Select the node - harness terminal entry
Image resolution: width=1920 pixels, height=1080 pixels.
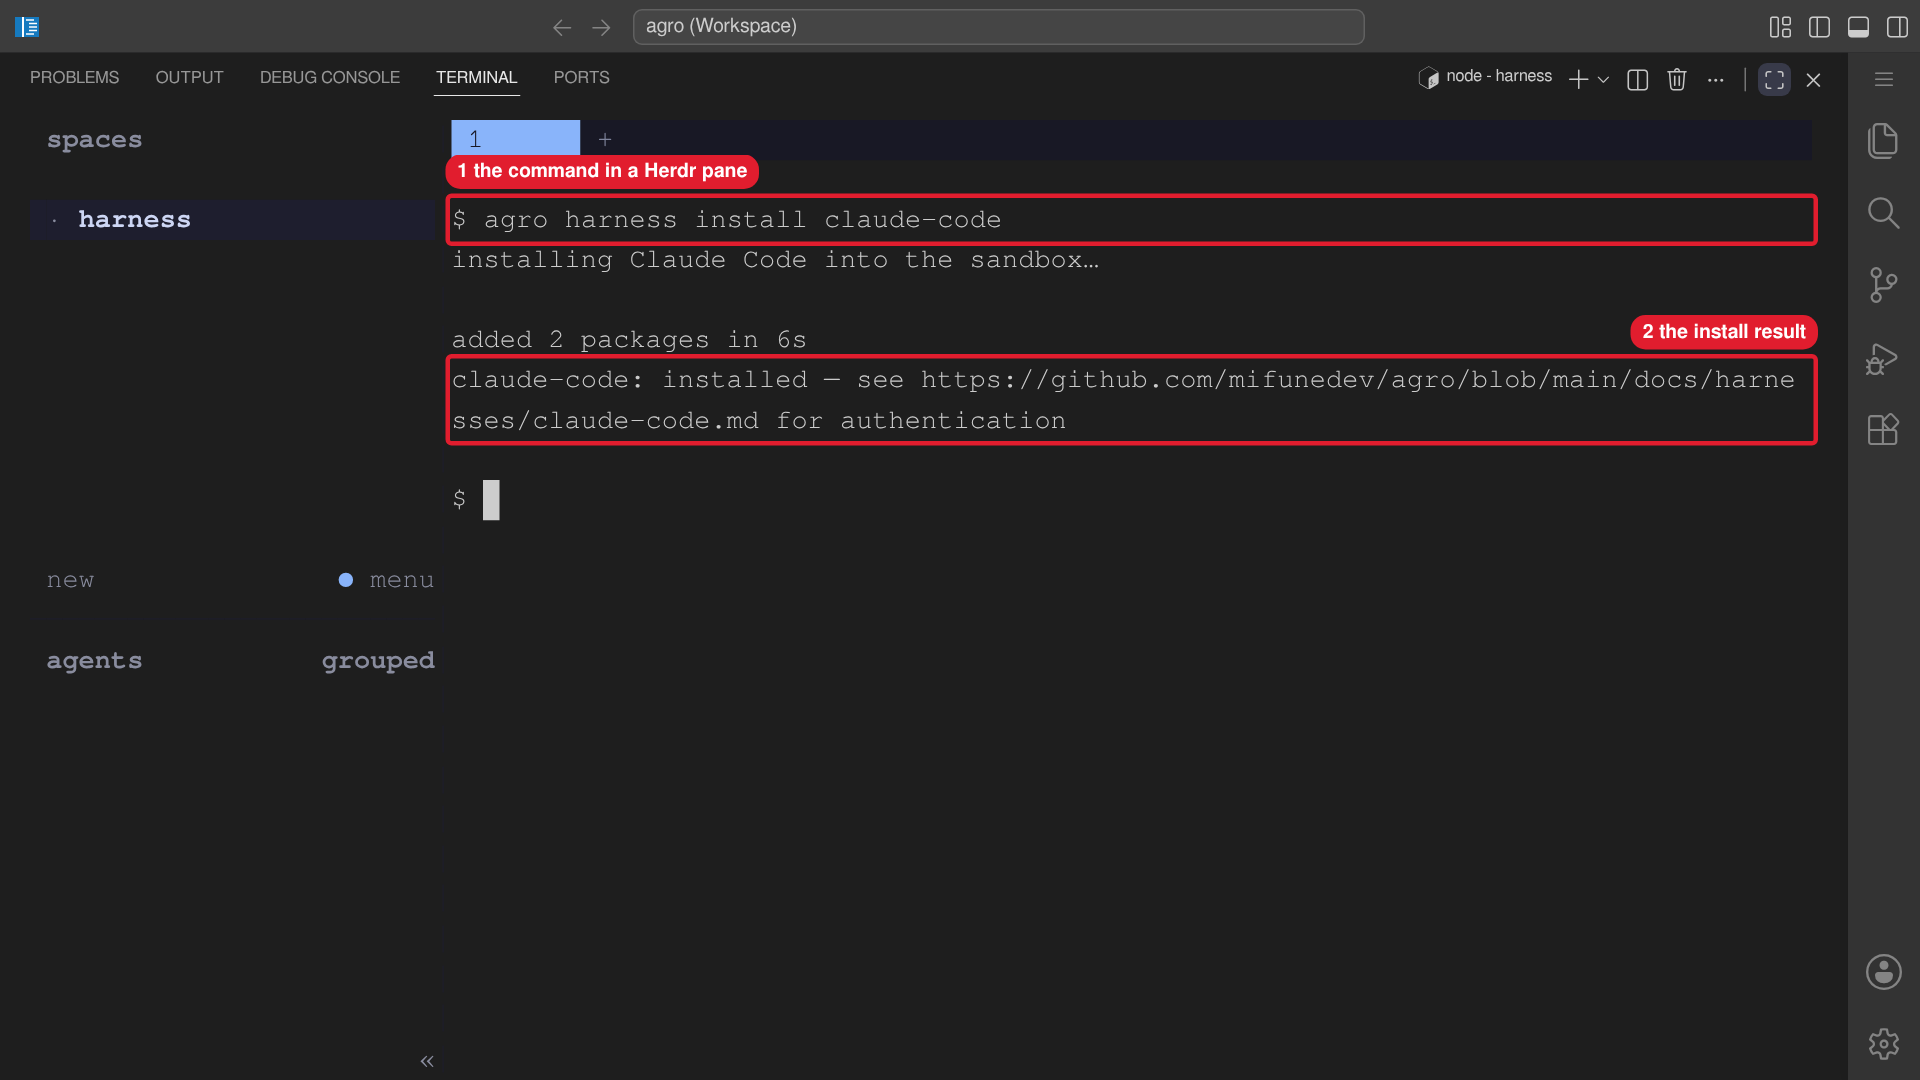[x=1486, y=77]
